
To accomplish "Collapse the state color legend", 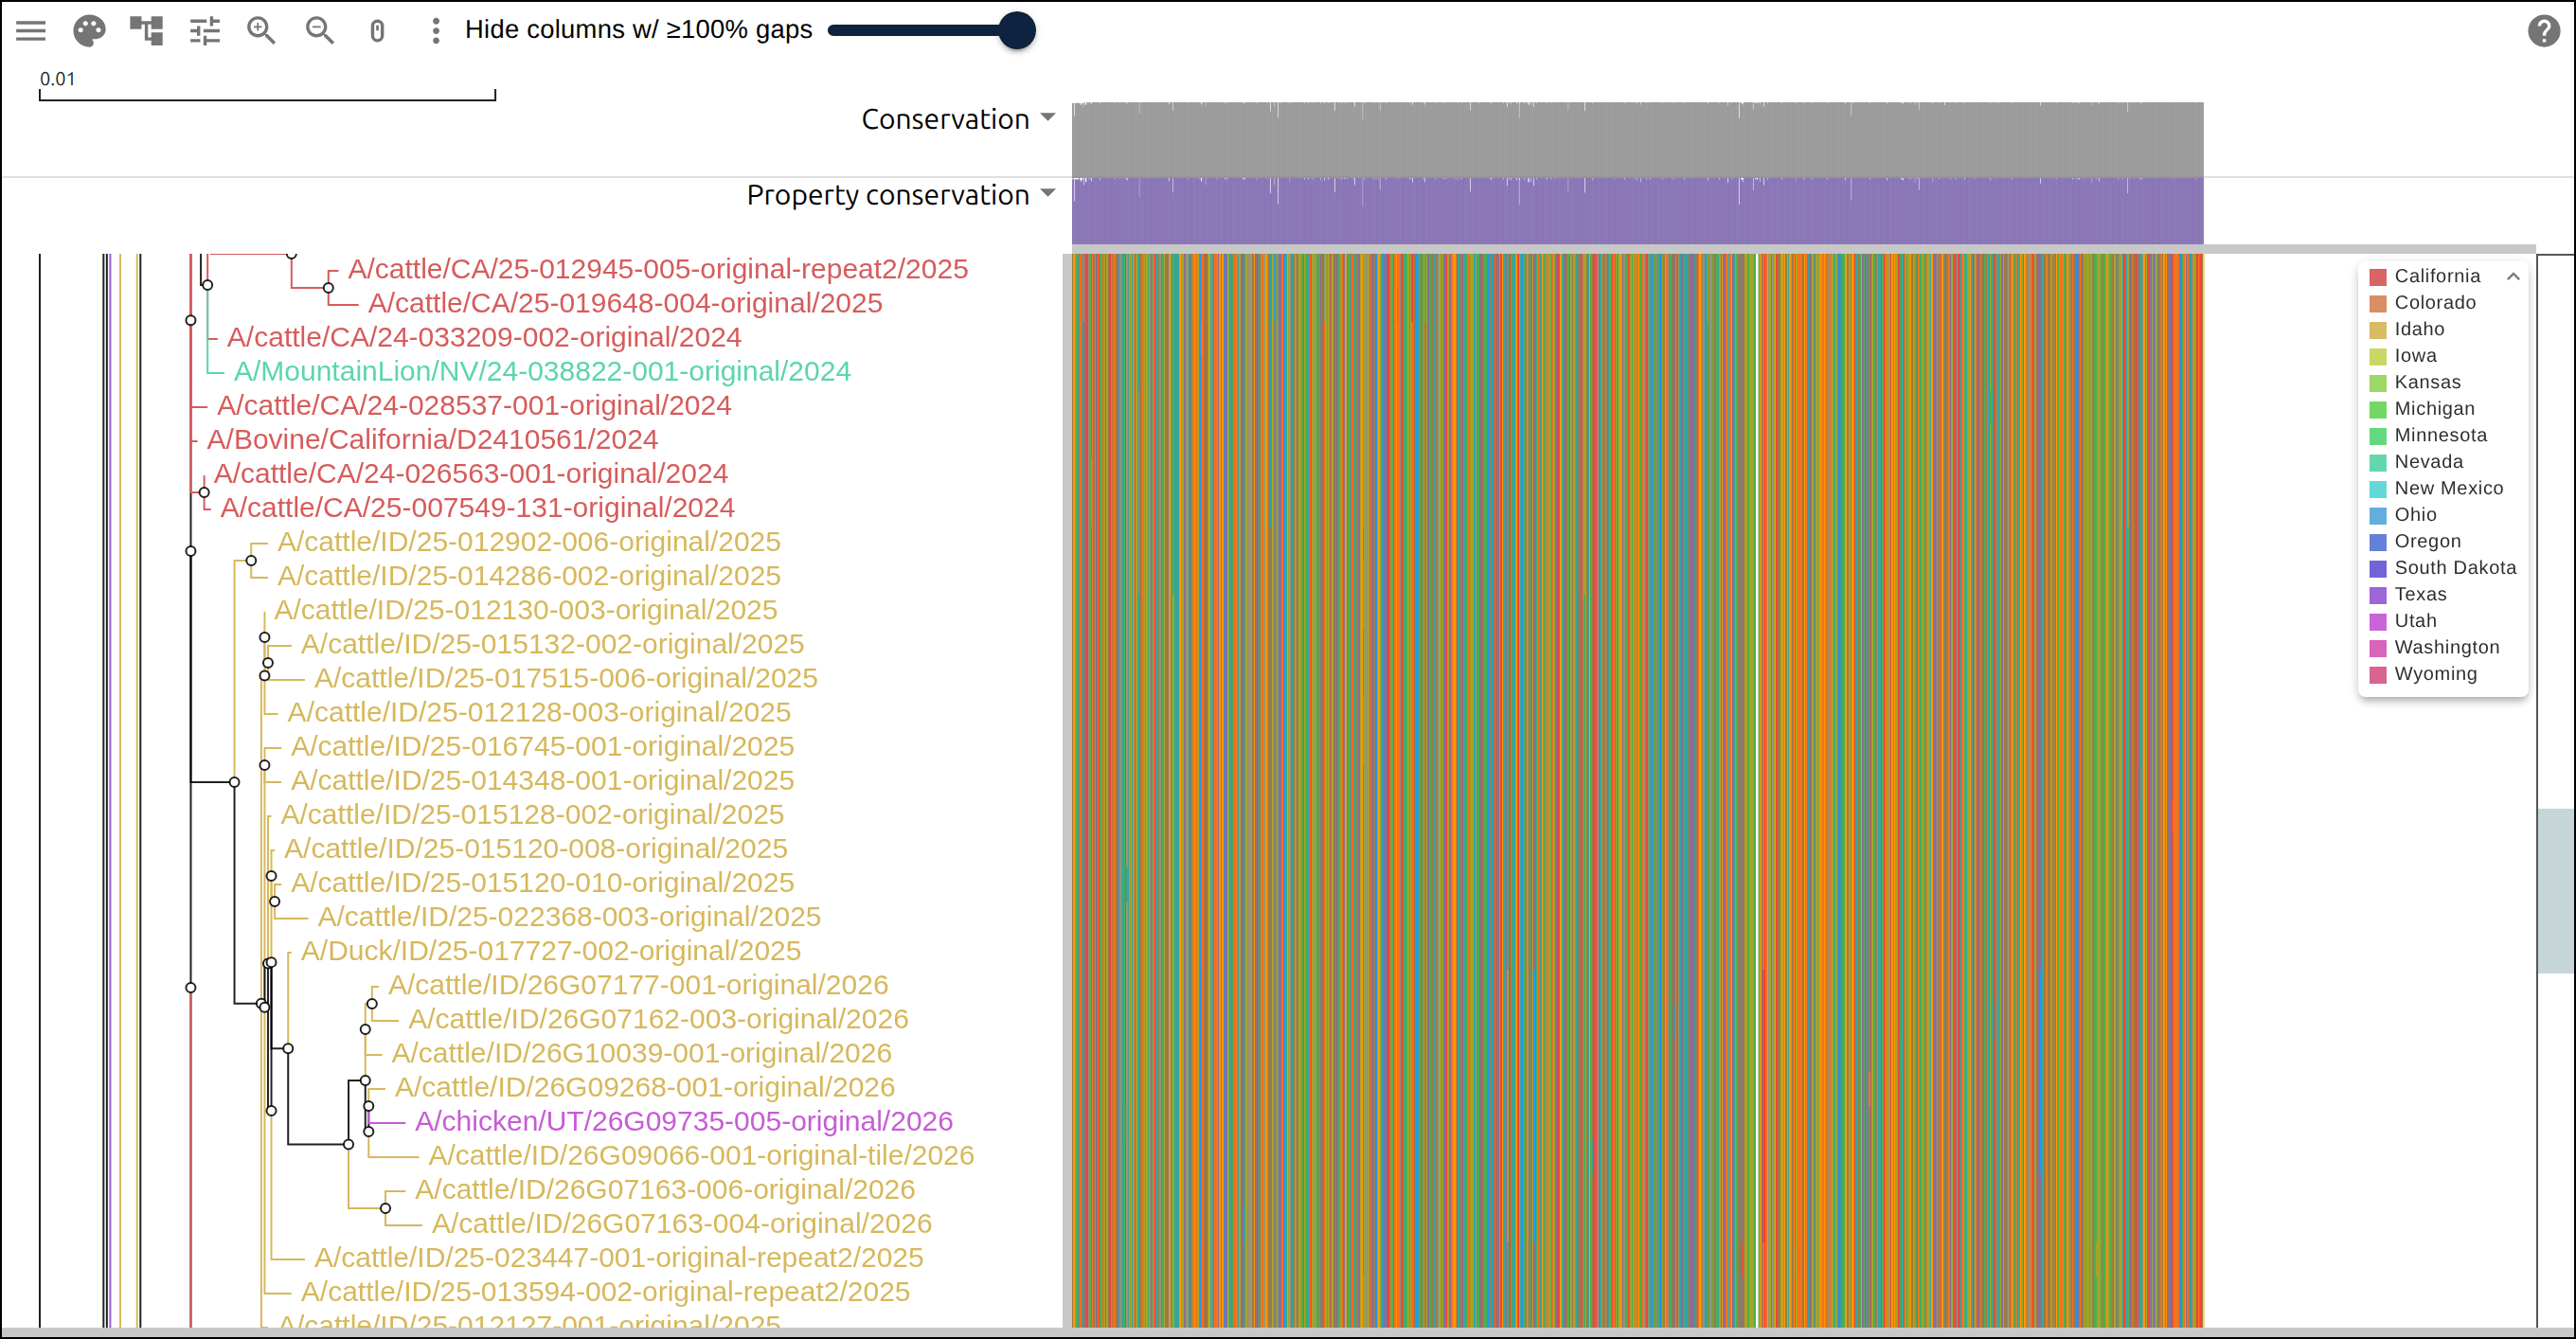I will pos(2513,276).
